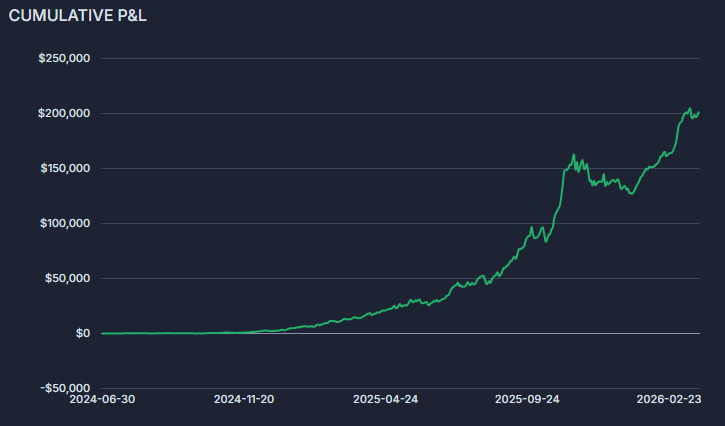
Task: Select the $150,000 y-axis label
Action: tap(65, 168)
